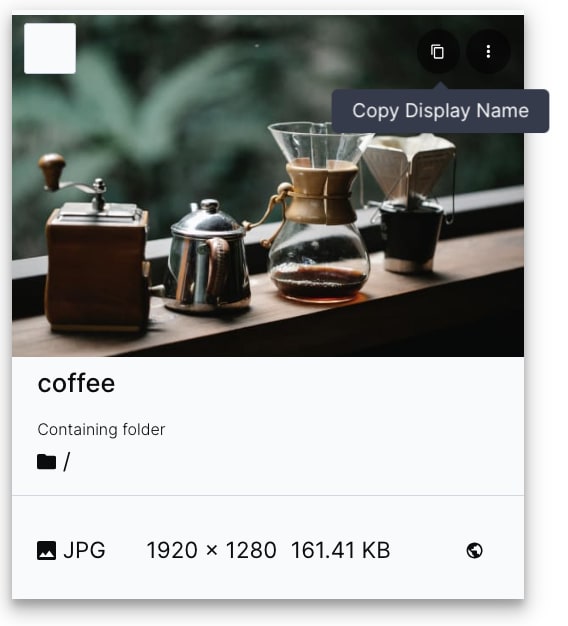Screen dimensions: 568x626
Task: Click the steel kettle in the preview
Action: 208,258
